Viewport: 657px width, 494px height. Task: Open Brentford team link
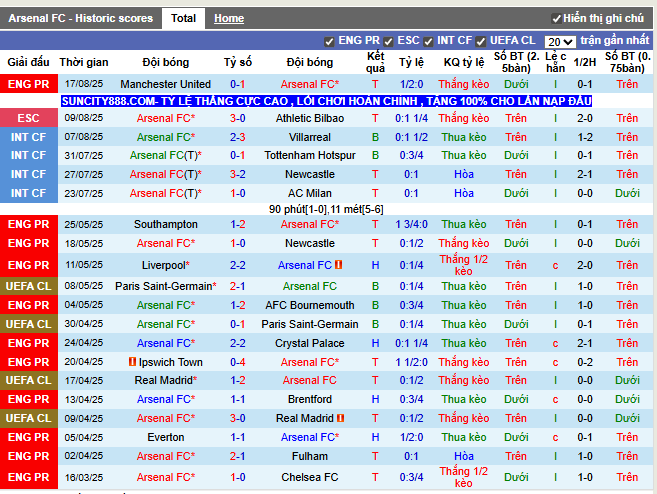[310, 399]
